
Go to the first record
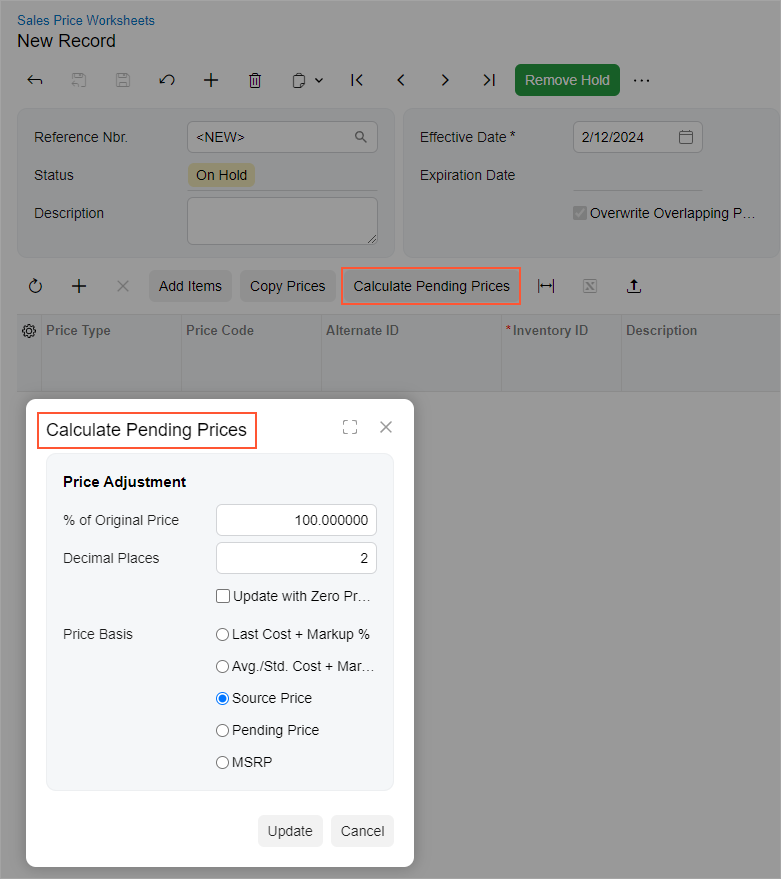tap(357, 80)
